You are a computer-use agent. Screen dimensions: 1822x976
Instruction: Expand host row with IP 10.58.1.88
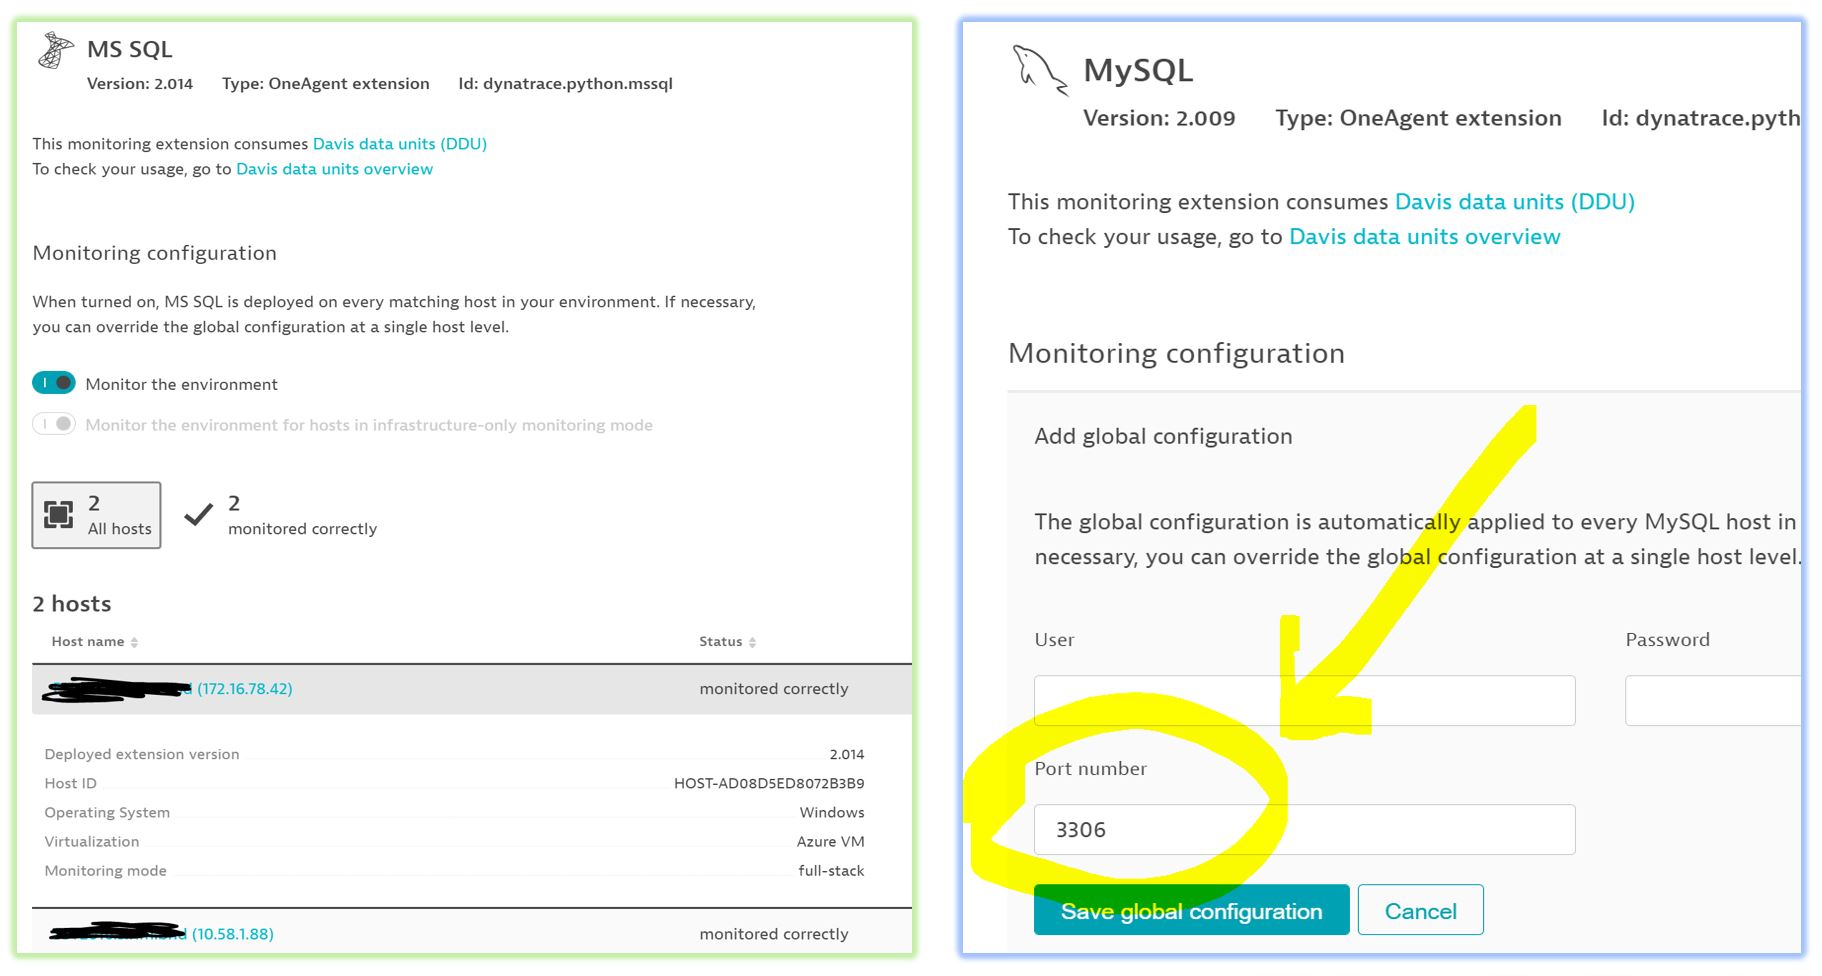tap(472, 933)
